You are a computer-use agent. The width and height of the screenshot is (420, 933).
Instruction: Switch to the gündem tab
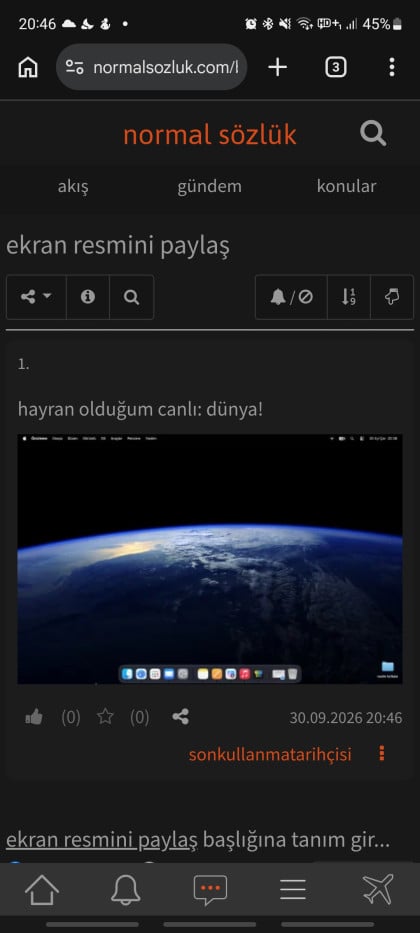coord(209,186)
